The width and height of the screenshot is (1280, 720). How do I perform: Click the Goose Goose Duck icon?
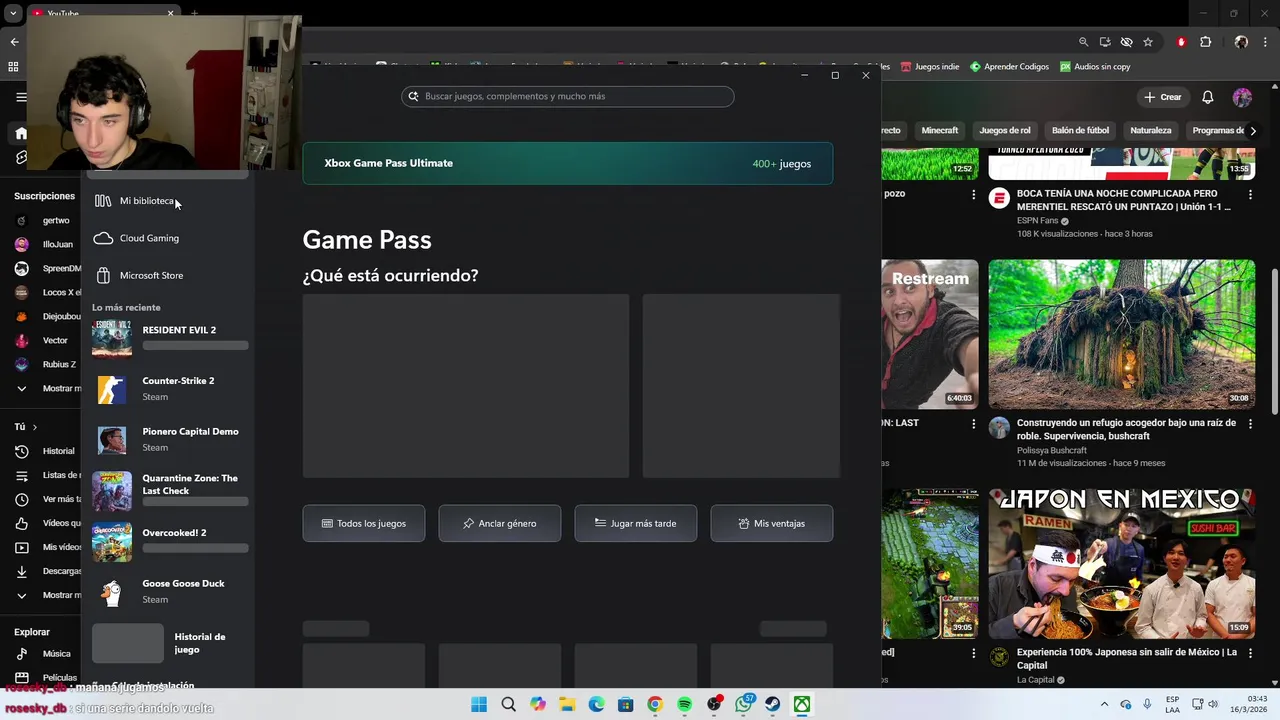coord(112,592)
